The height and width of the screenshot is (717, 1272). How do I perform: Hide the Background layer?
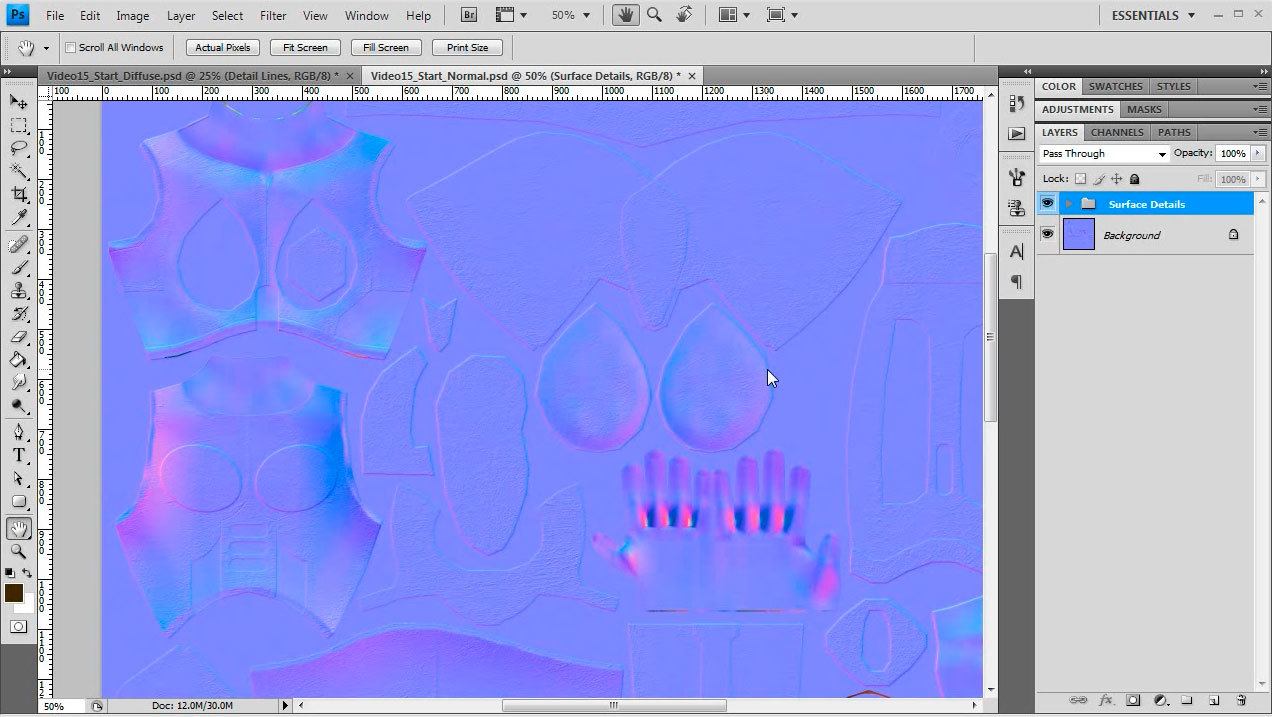coord(1047,234)
